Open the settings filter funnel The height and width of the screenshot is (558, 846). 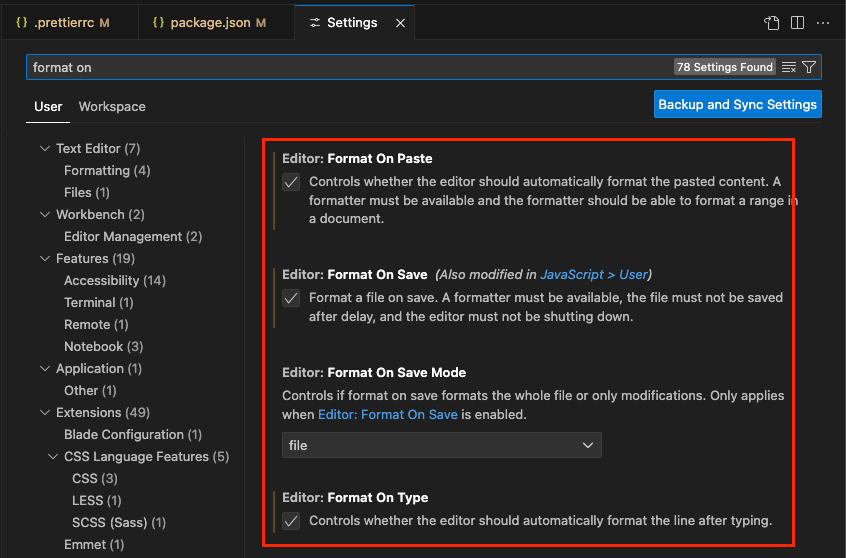(809, 67)
